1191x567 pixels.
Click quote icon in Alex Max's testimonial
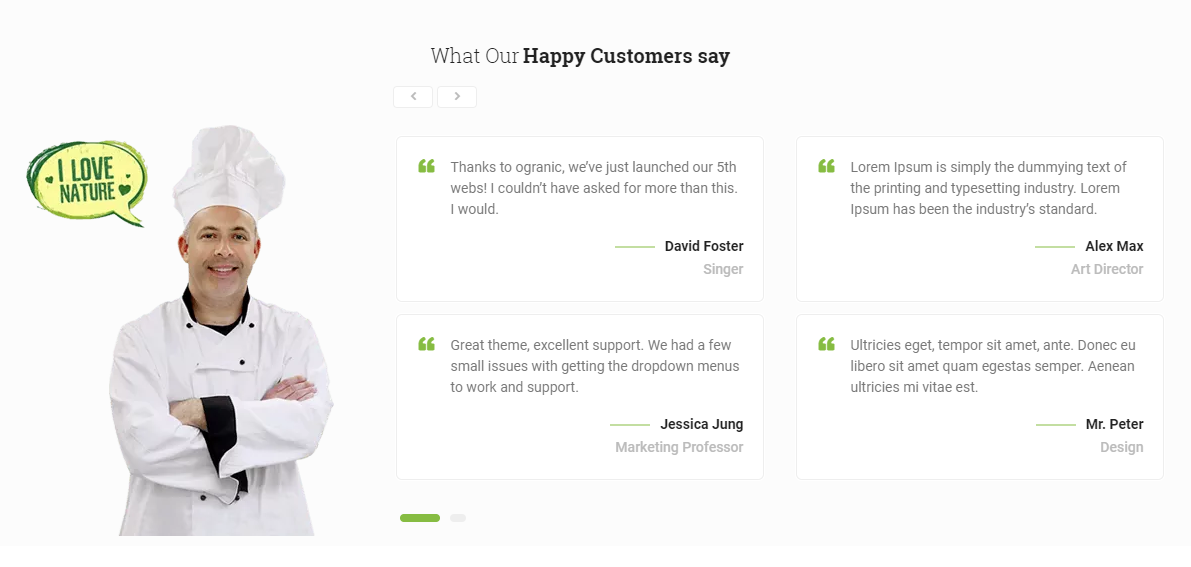pyautogui.click(x=827, y=166)
